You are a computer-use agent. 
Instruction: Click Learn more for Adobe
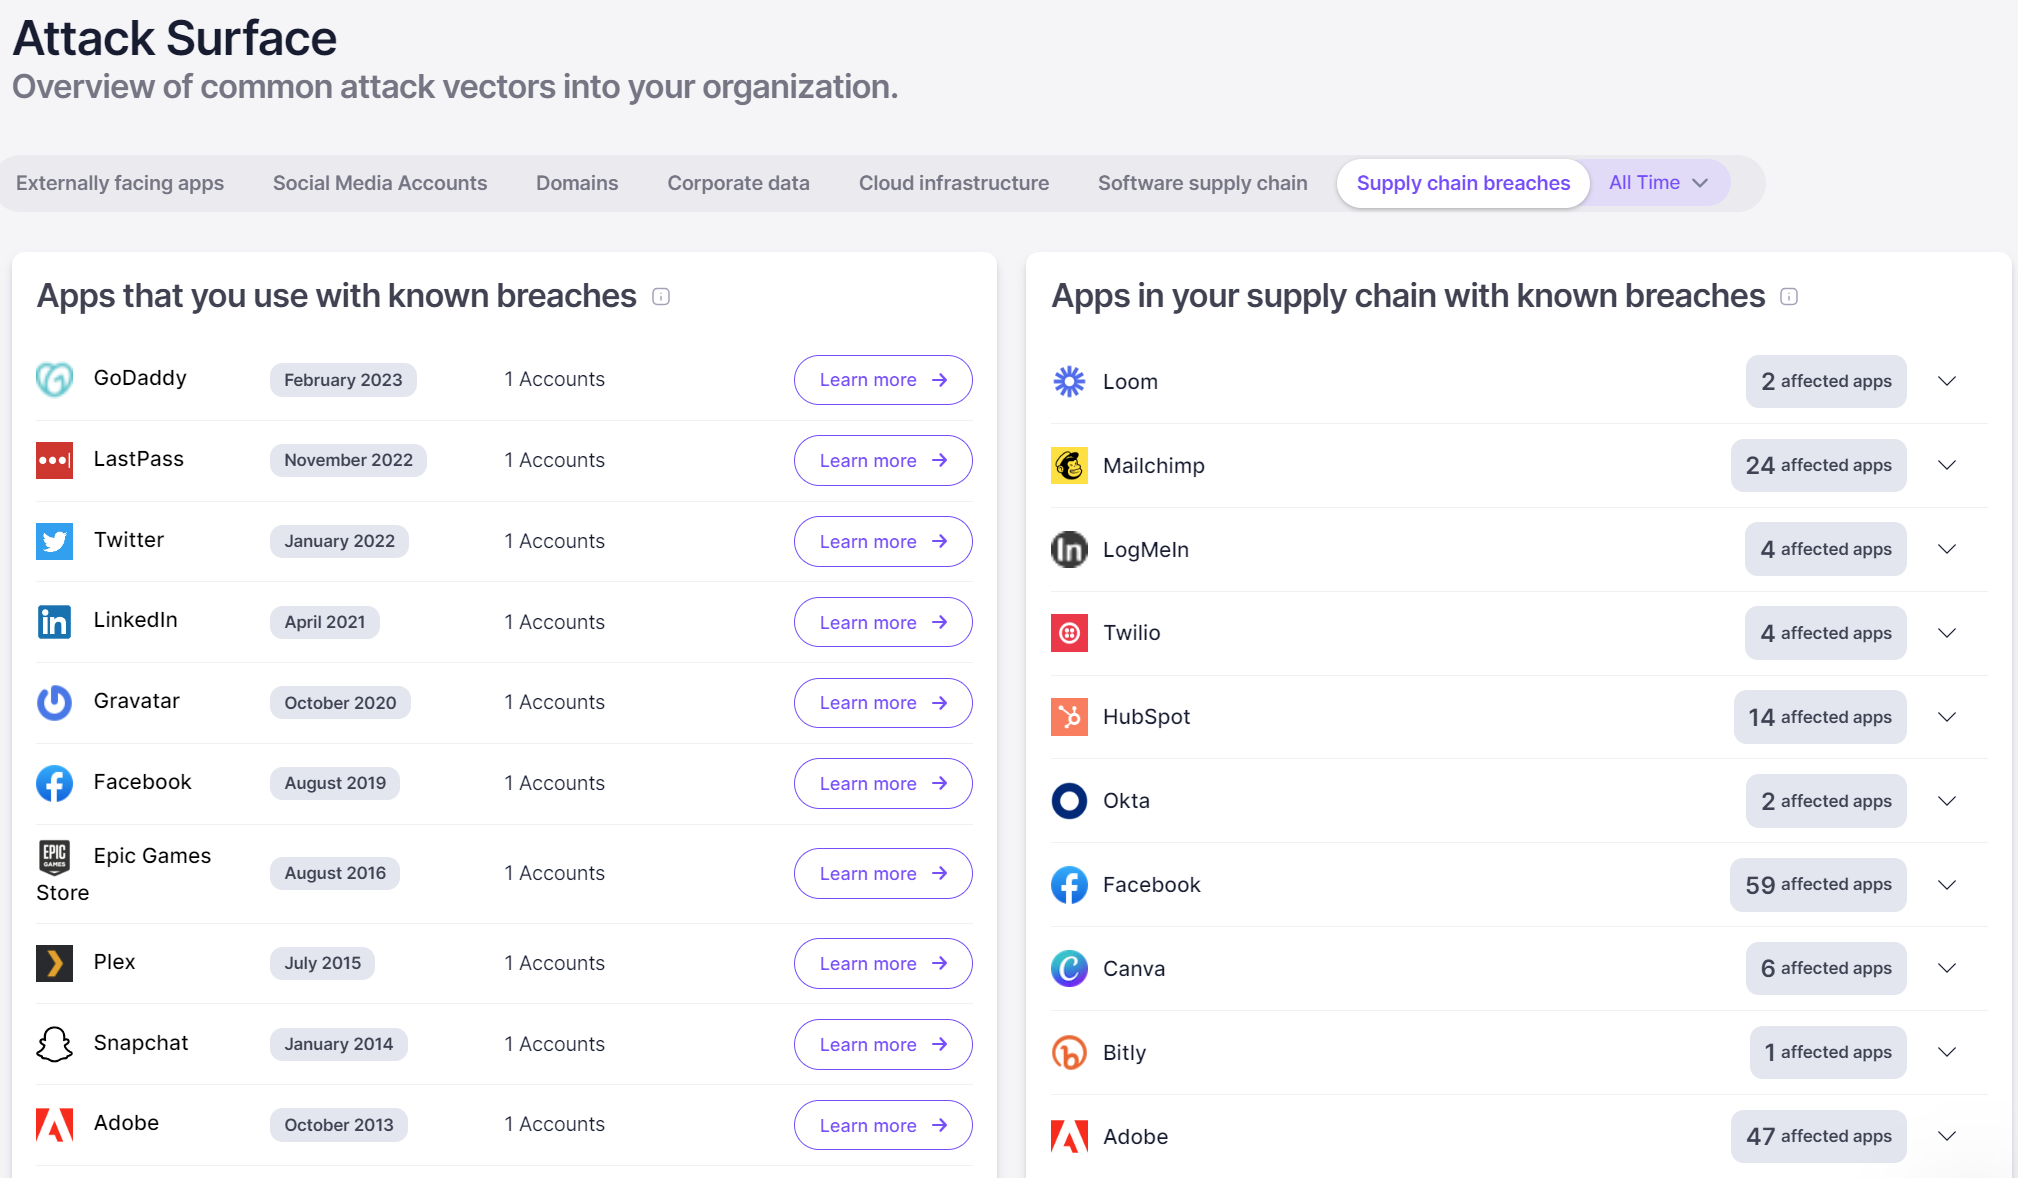(x=883, y=1126)
